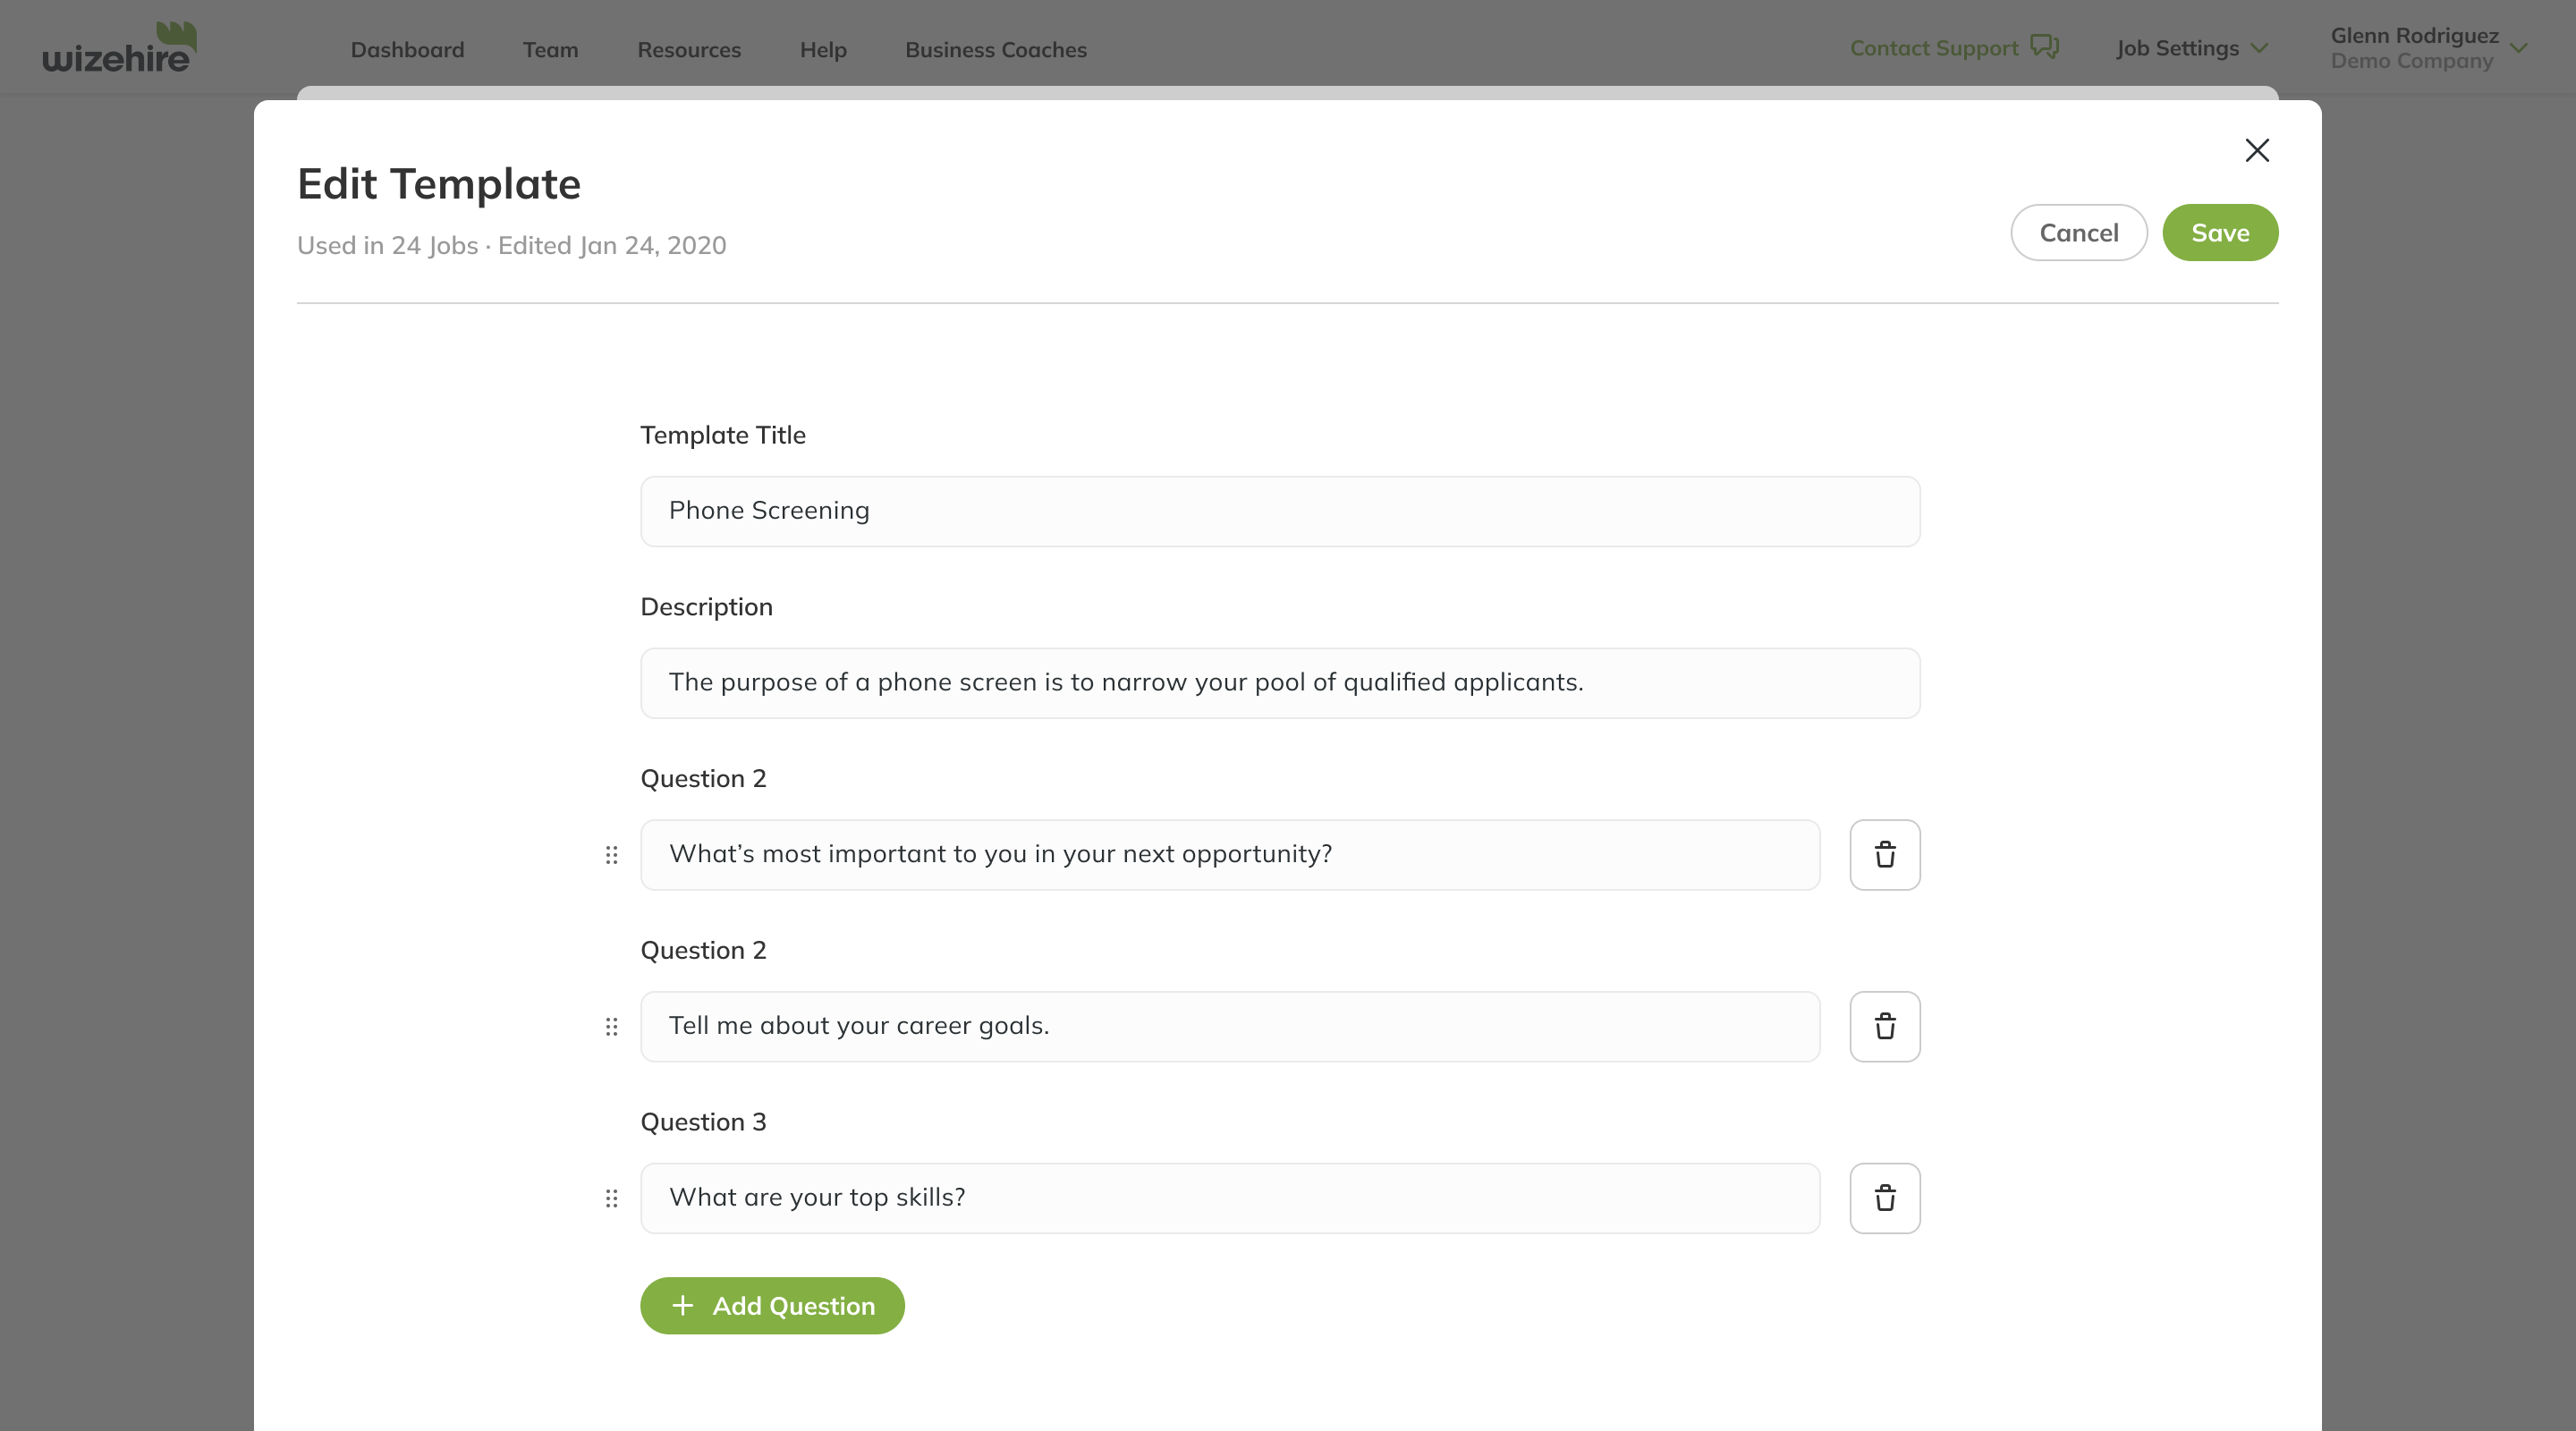Click the 'Question 3' label
Screen dimensions: 2576x1431
pos(703,1122)
